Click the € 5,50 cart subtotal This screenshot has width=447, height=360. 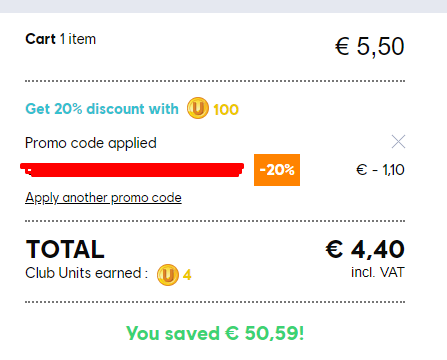pyautogui.click(x=370, y=46)
